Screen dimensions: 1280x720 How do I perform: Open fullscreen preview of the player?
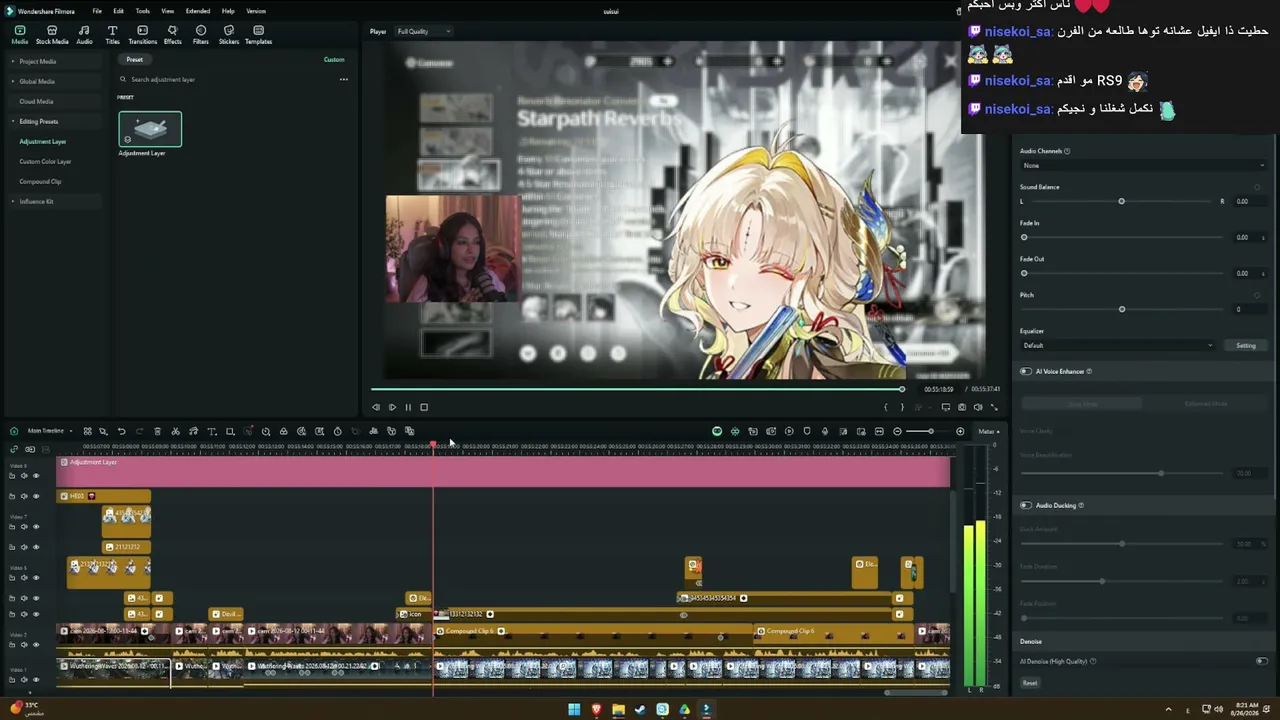click(x=994, y=407)
